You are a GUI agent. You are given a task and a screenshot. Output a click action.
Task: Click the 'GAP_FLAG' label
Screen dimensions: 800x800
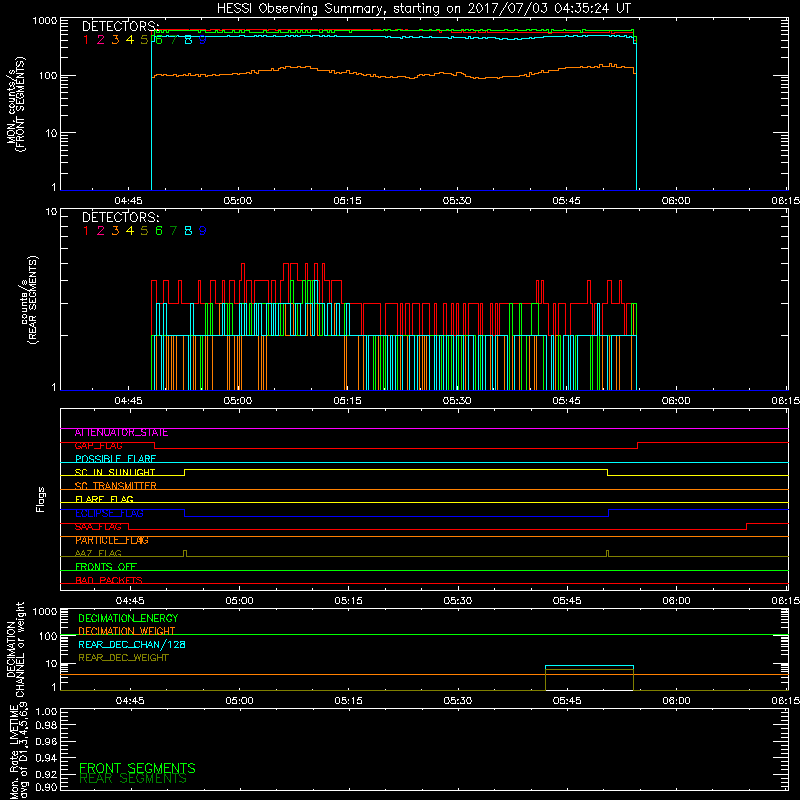[98, 446]
